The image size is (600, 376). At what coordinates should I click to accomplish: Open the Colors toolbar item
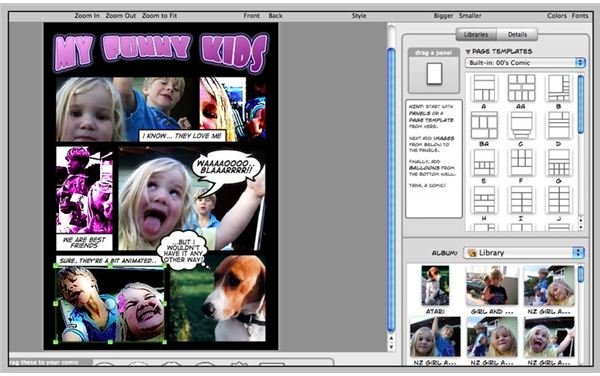click(x=557, y=16)
